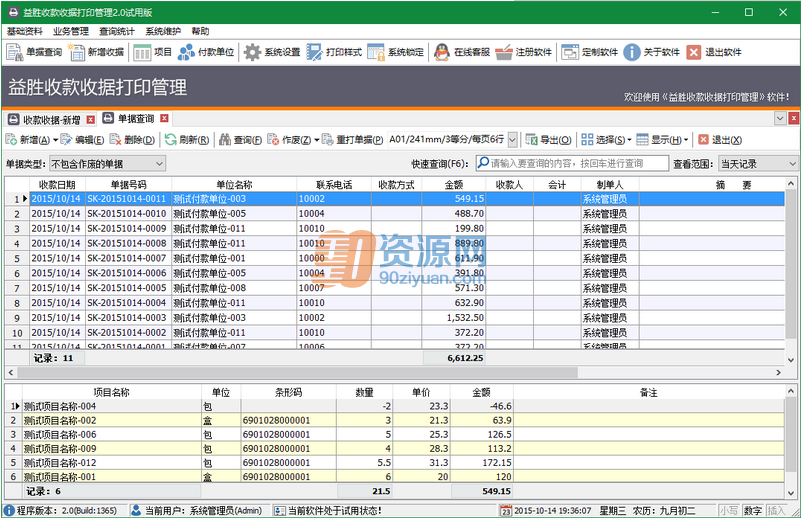Click the 新增收据 toolbar icon
802x519 pixels.
tap(96, 52)
